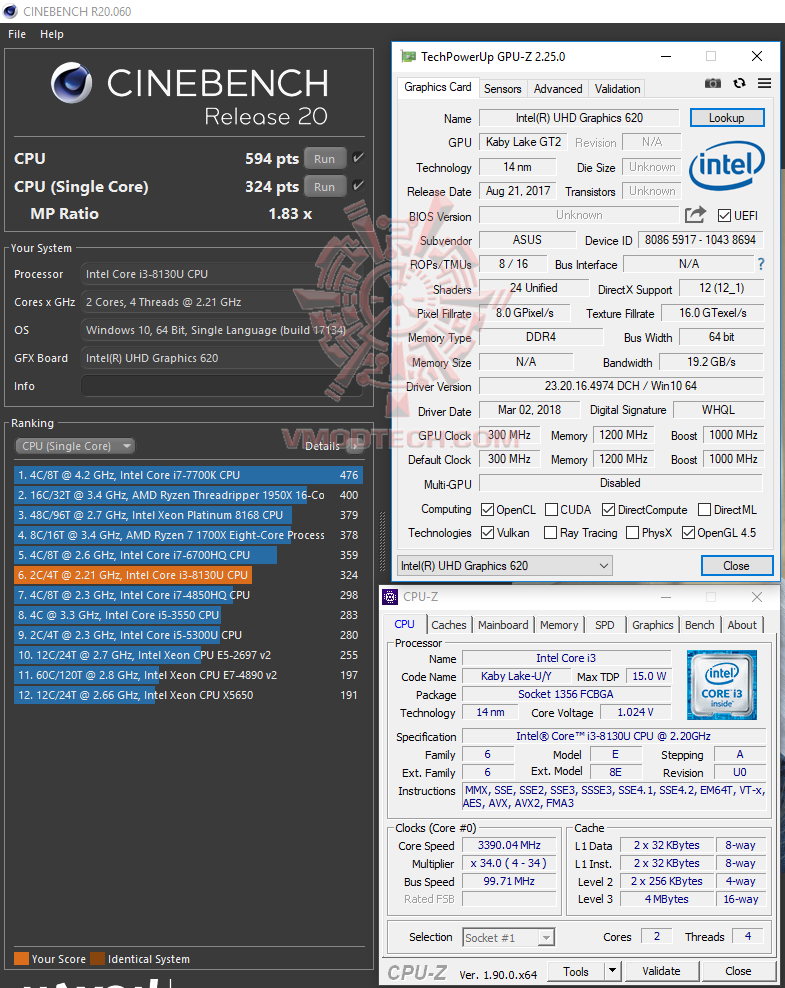Open the Tools dropdown arrow in CPU-Z

click(612, 971)
